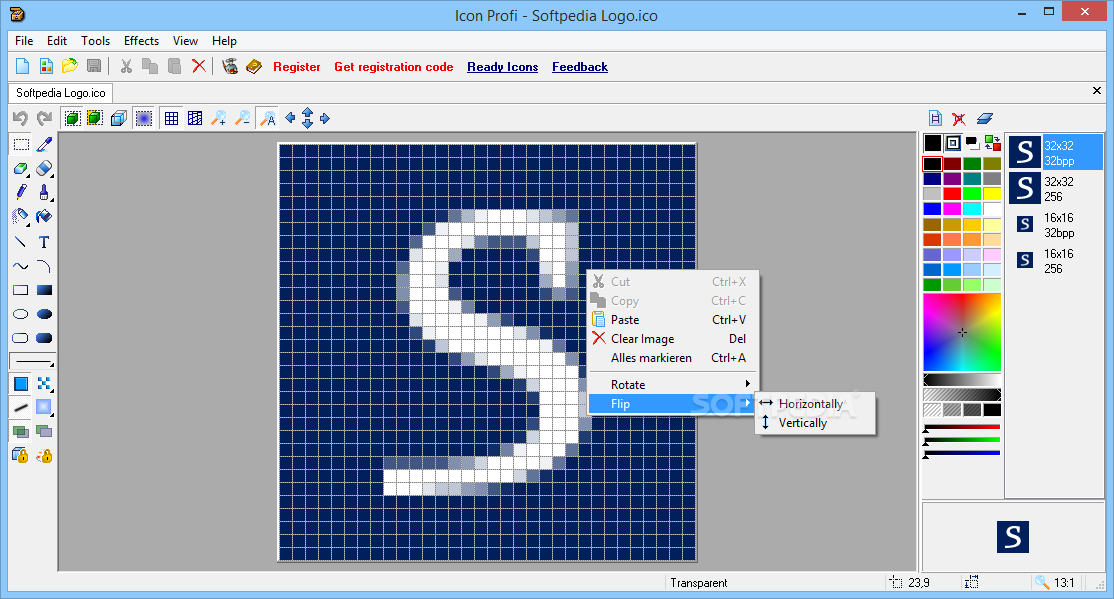Open the Feedback link
The height and width of the screenshot is (599, 1114).
pos(580,67)
